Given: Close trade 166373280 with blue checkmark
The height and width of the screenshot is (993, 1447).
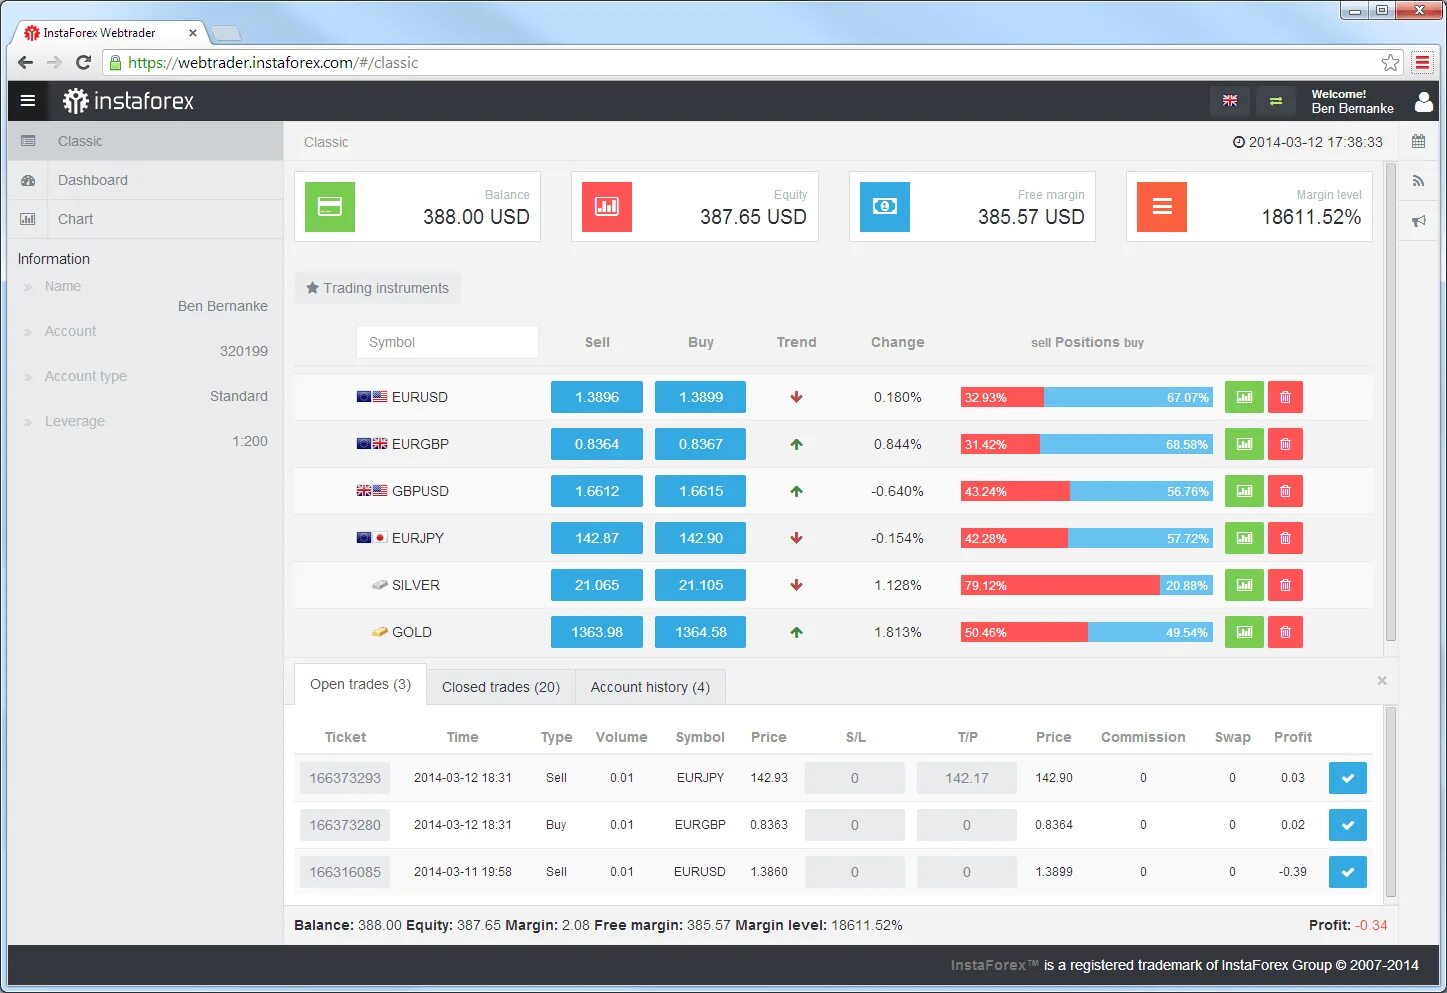Looking at the screenshot, I should coord(1348,825).
